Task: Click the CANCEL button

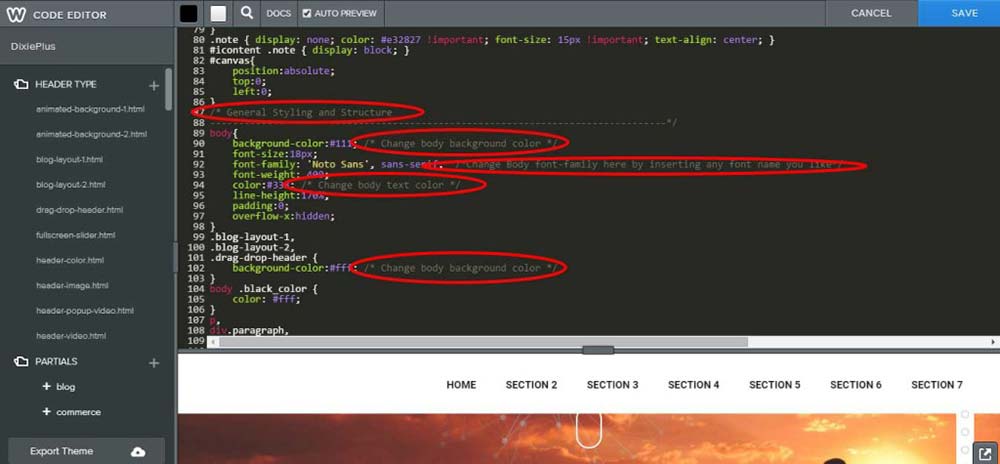Action: (x=871, y=13)
